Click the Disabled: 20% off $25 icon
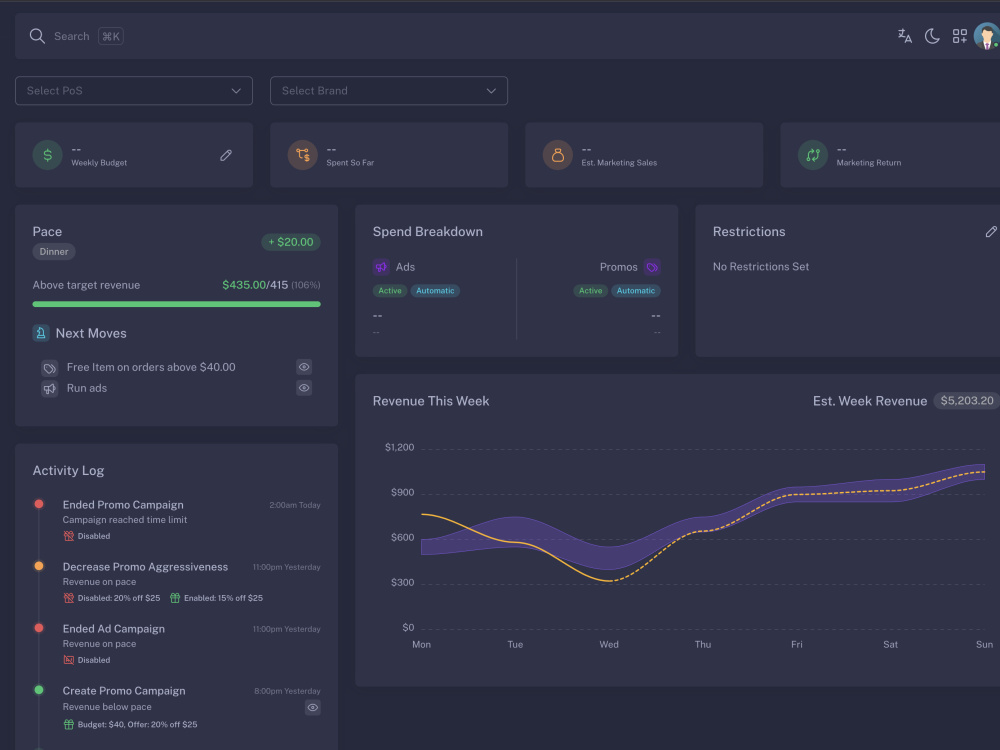The width and height of the screenshot is (1000, 750). (68, 598)
